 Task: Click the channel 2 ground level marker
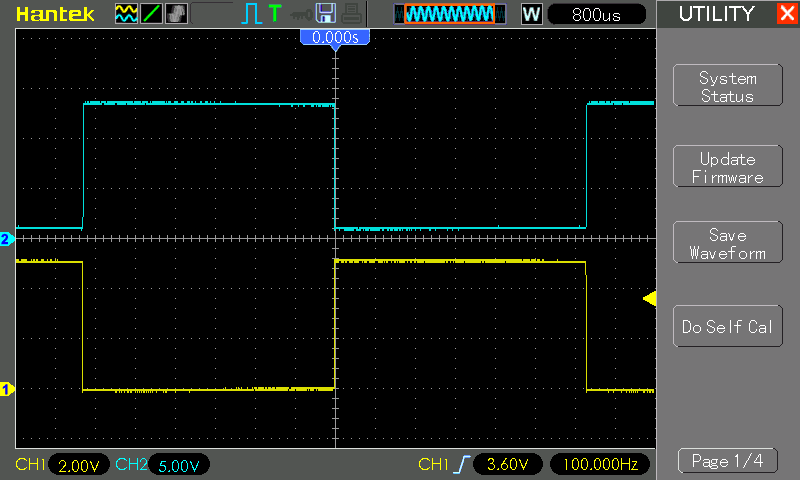point(7,239)
